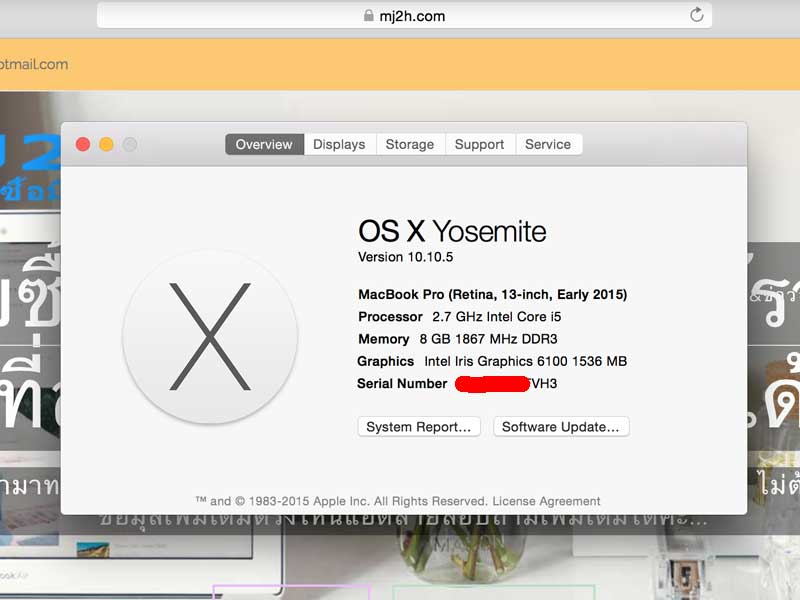Open the Service tab

[548, 144]
